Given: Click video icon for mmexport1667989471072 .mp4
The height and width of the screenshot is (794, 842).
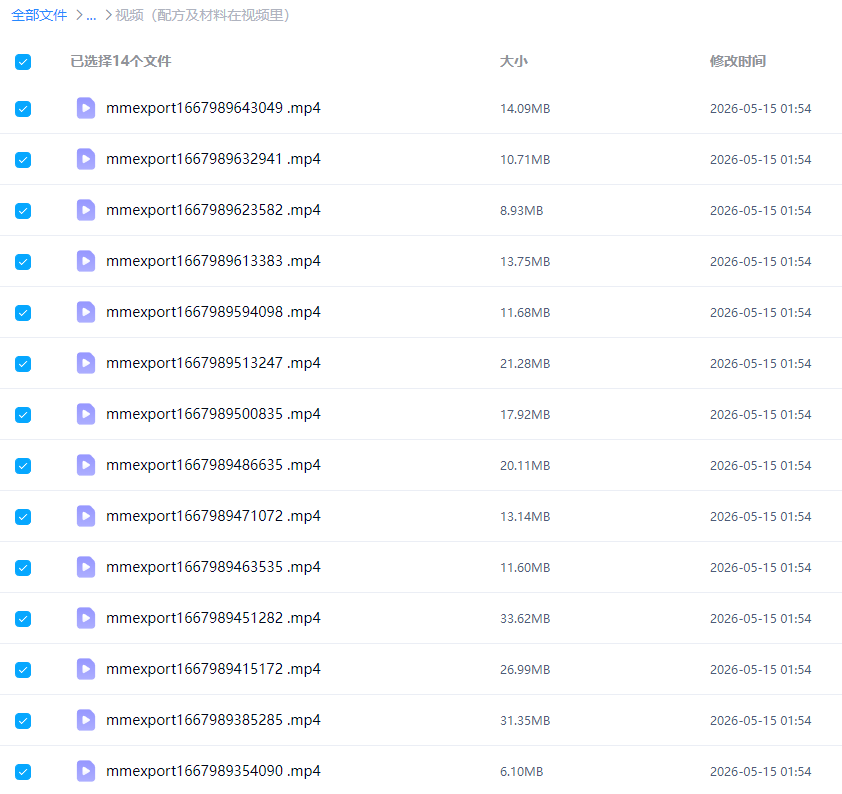Looking at the screenshot, I should click(x=86, y=516).
